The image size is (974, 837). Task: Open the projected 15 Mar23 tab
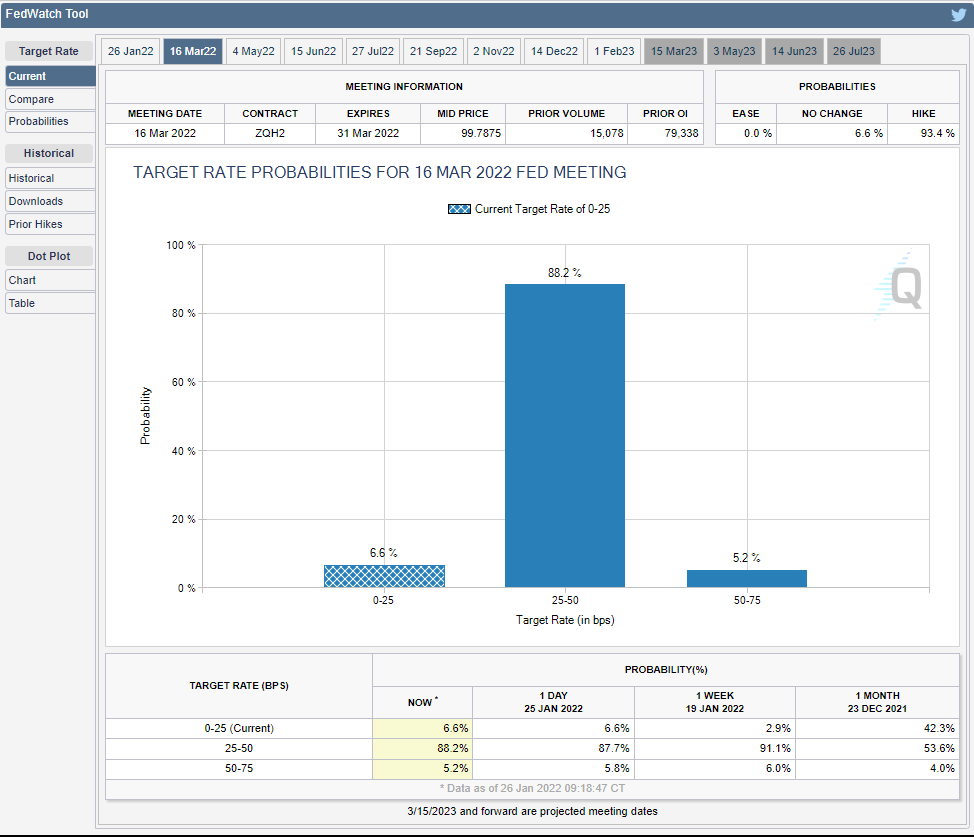674,51
